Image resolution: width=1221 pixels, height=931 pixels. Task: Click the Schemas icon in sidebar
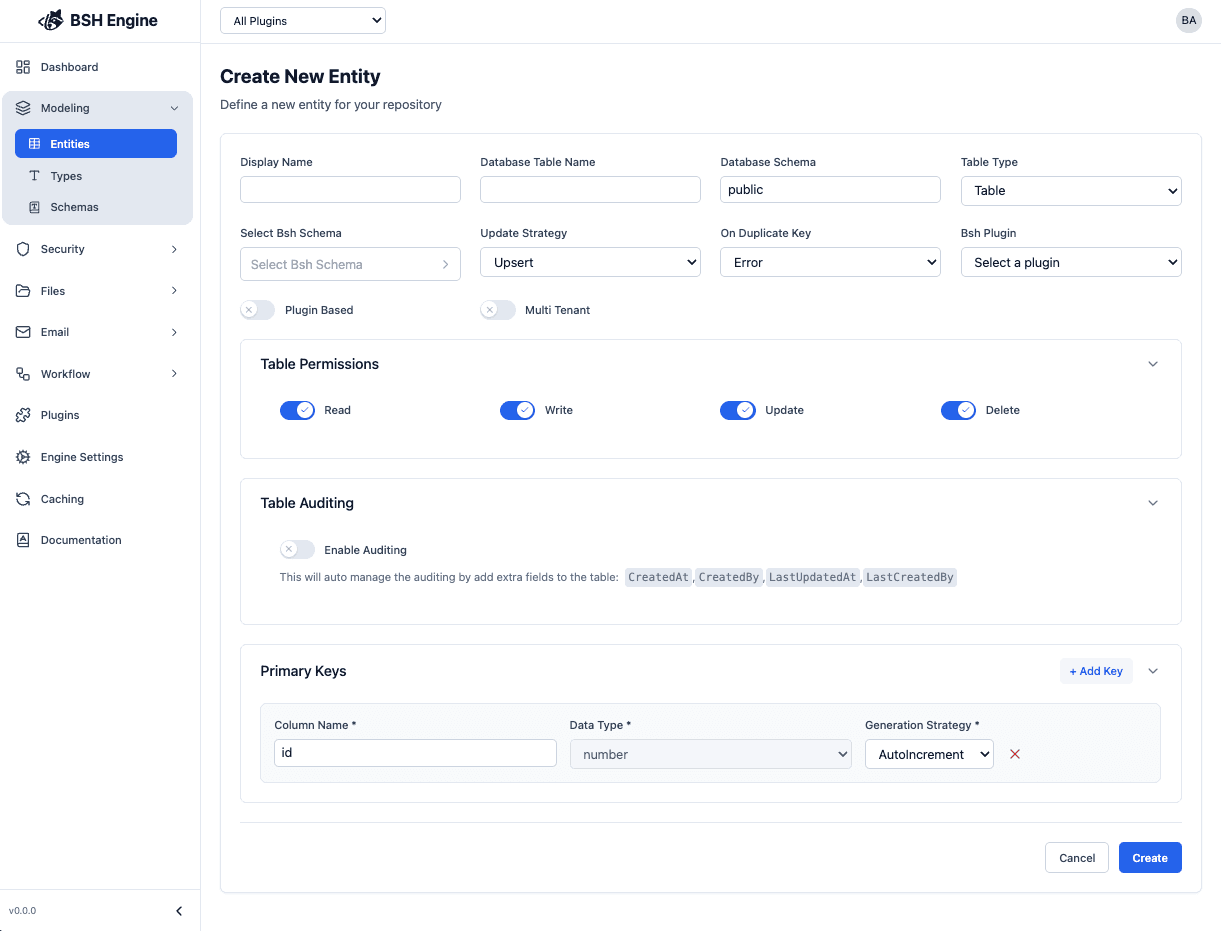(x=35, y=207)
